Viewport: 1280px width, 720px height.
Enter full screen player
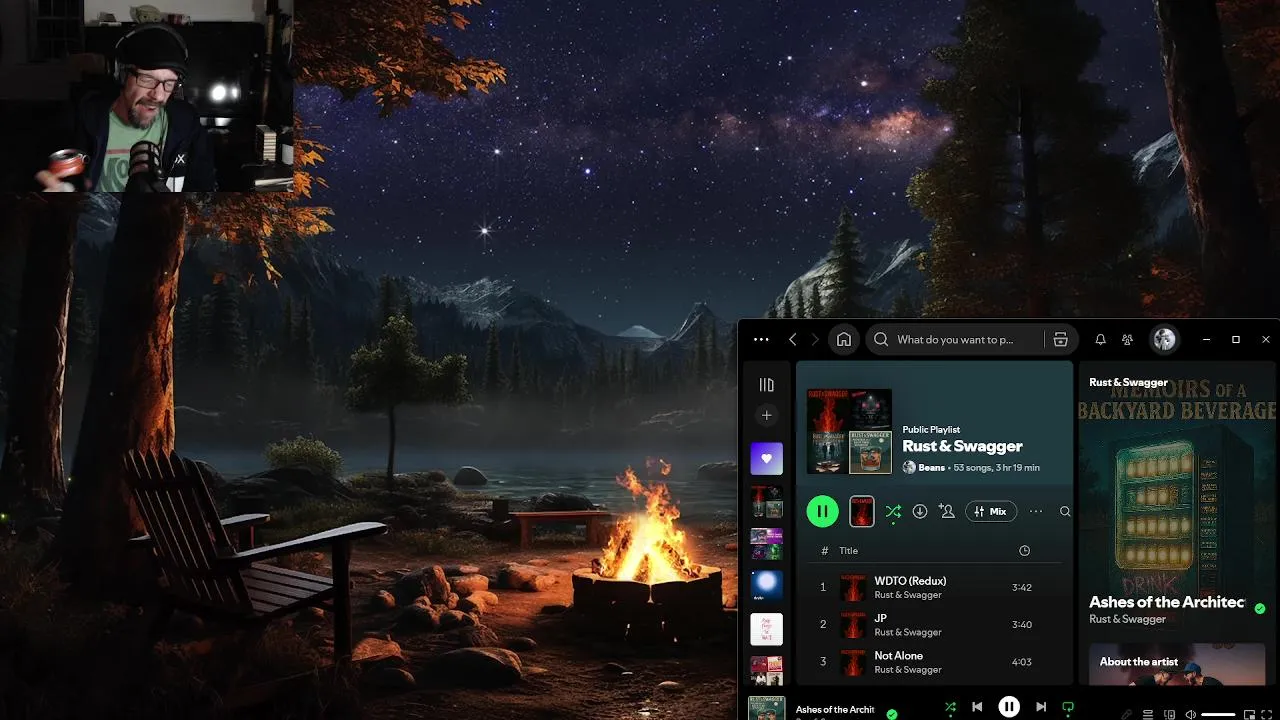[1268, 715]
